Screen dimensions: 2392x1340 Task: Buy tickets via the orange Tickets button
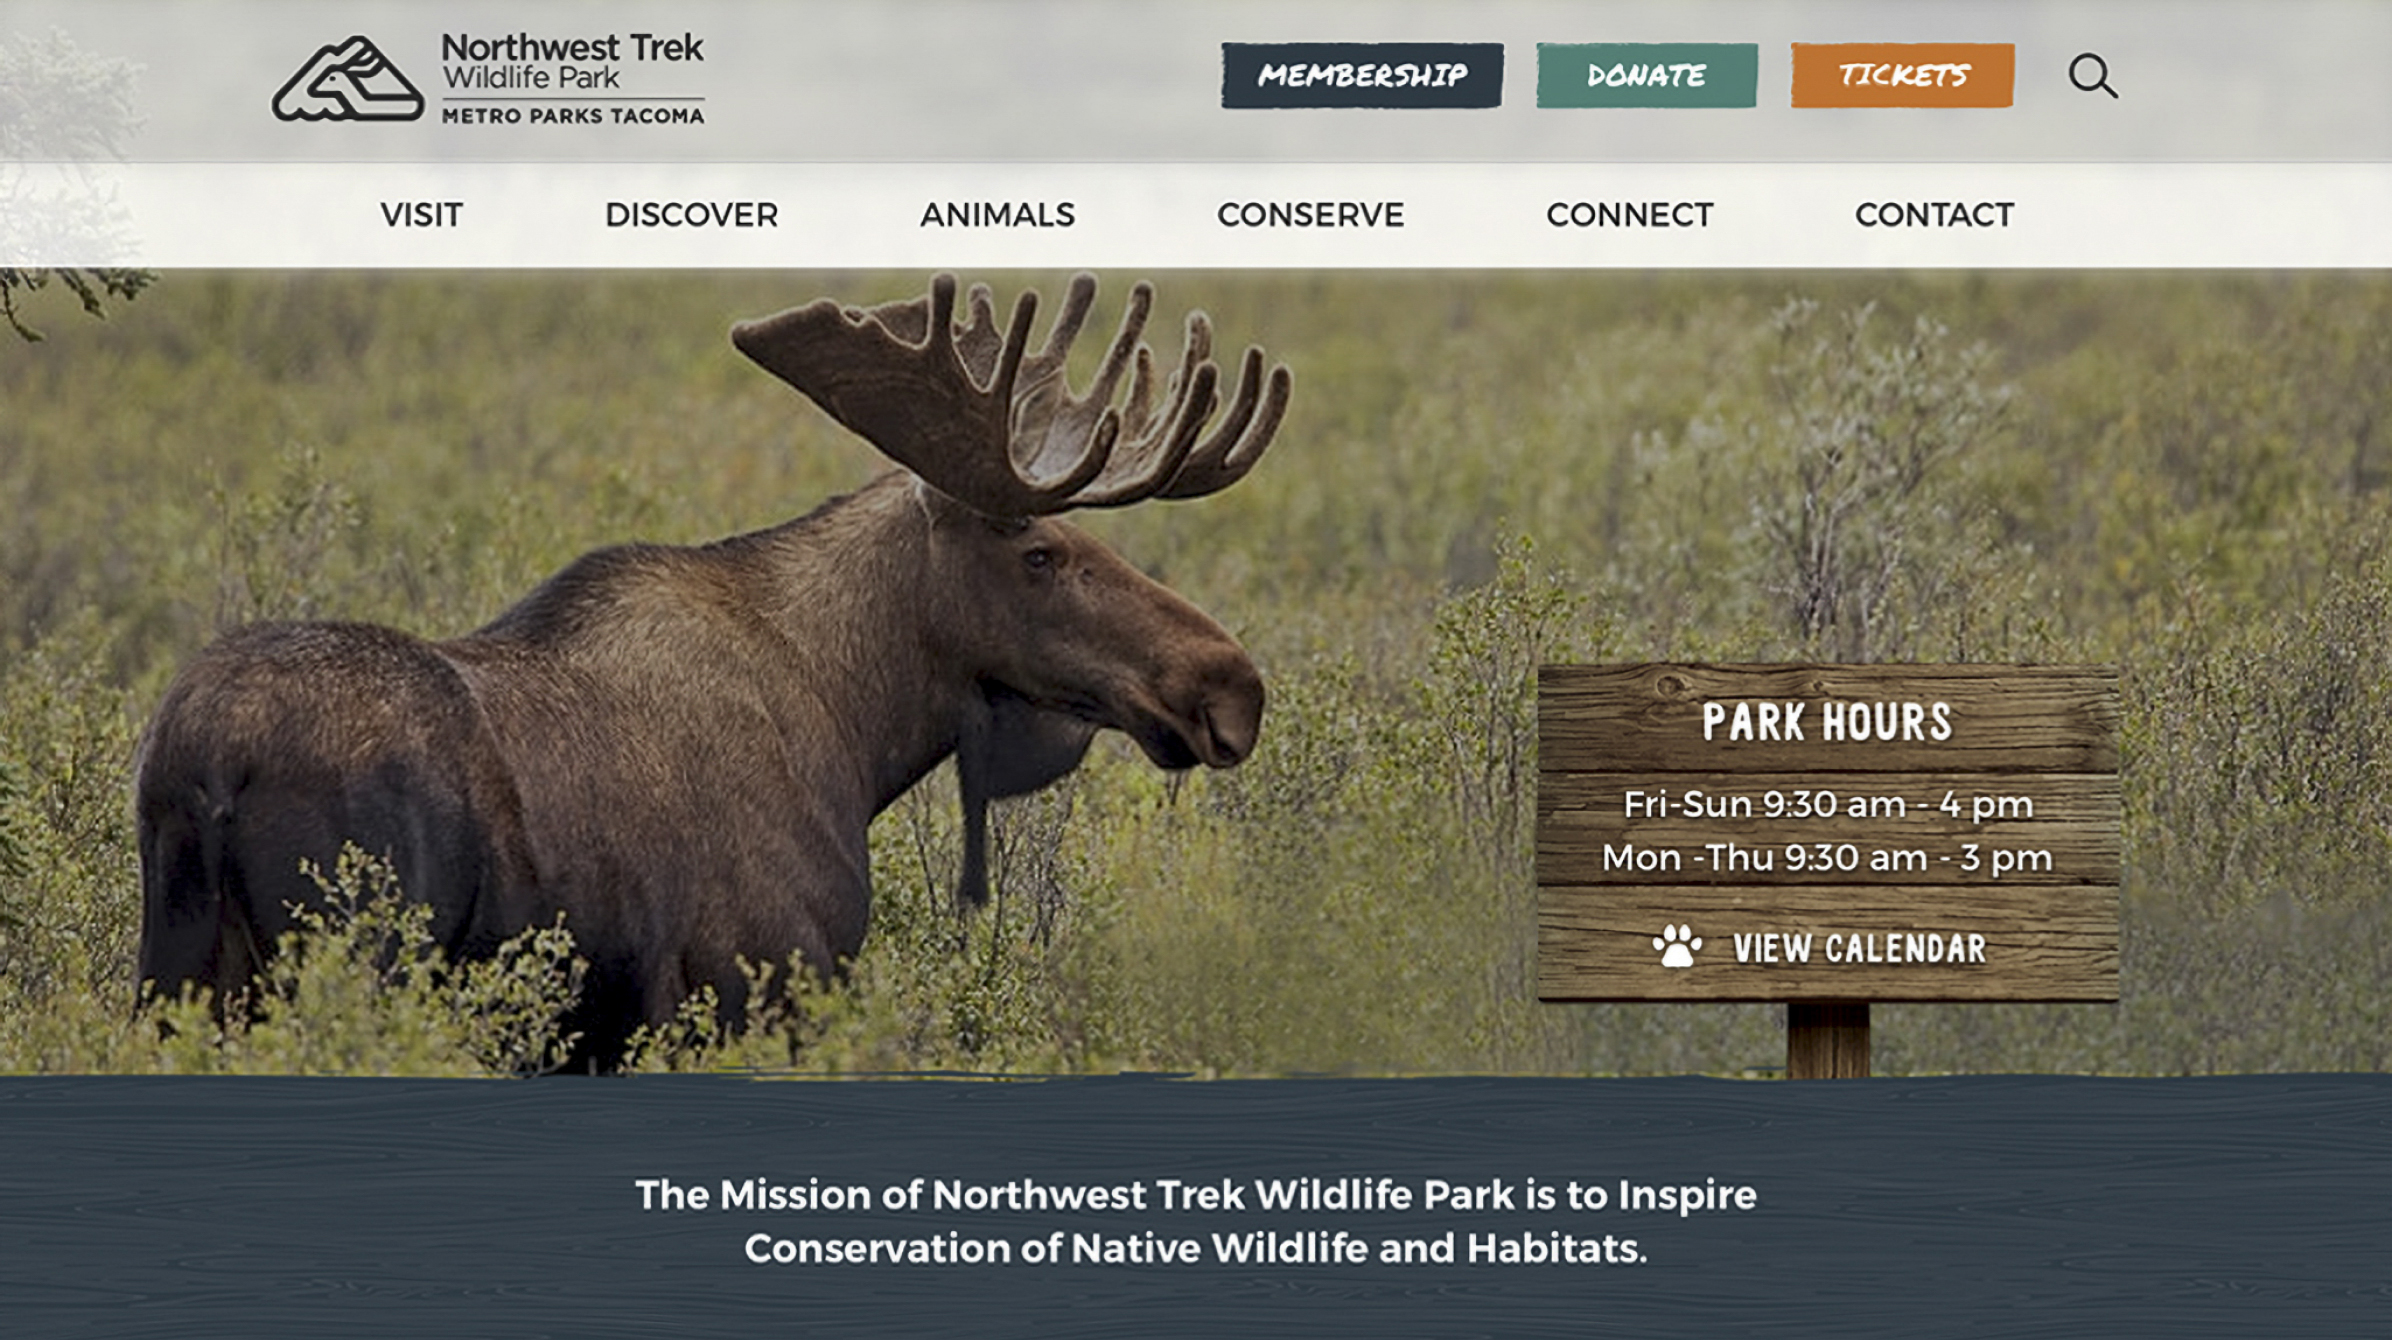(1903, 75)
